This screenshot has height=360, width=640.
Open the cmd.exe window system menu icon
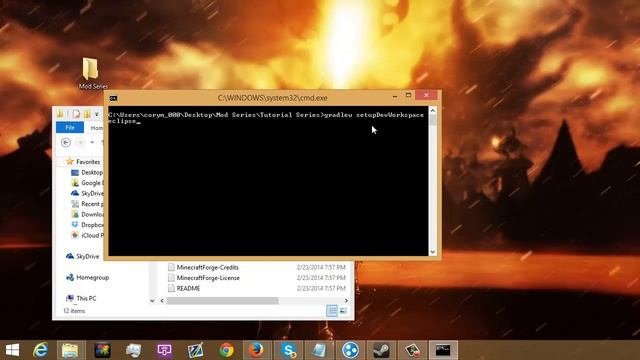click(x=113, y=98)
